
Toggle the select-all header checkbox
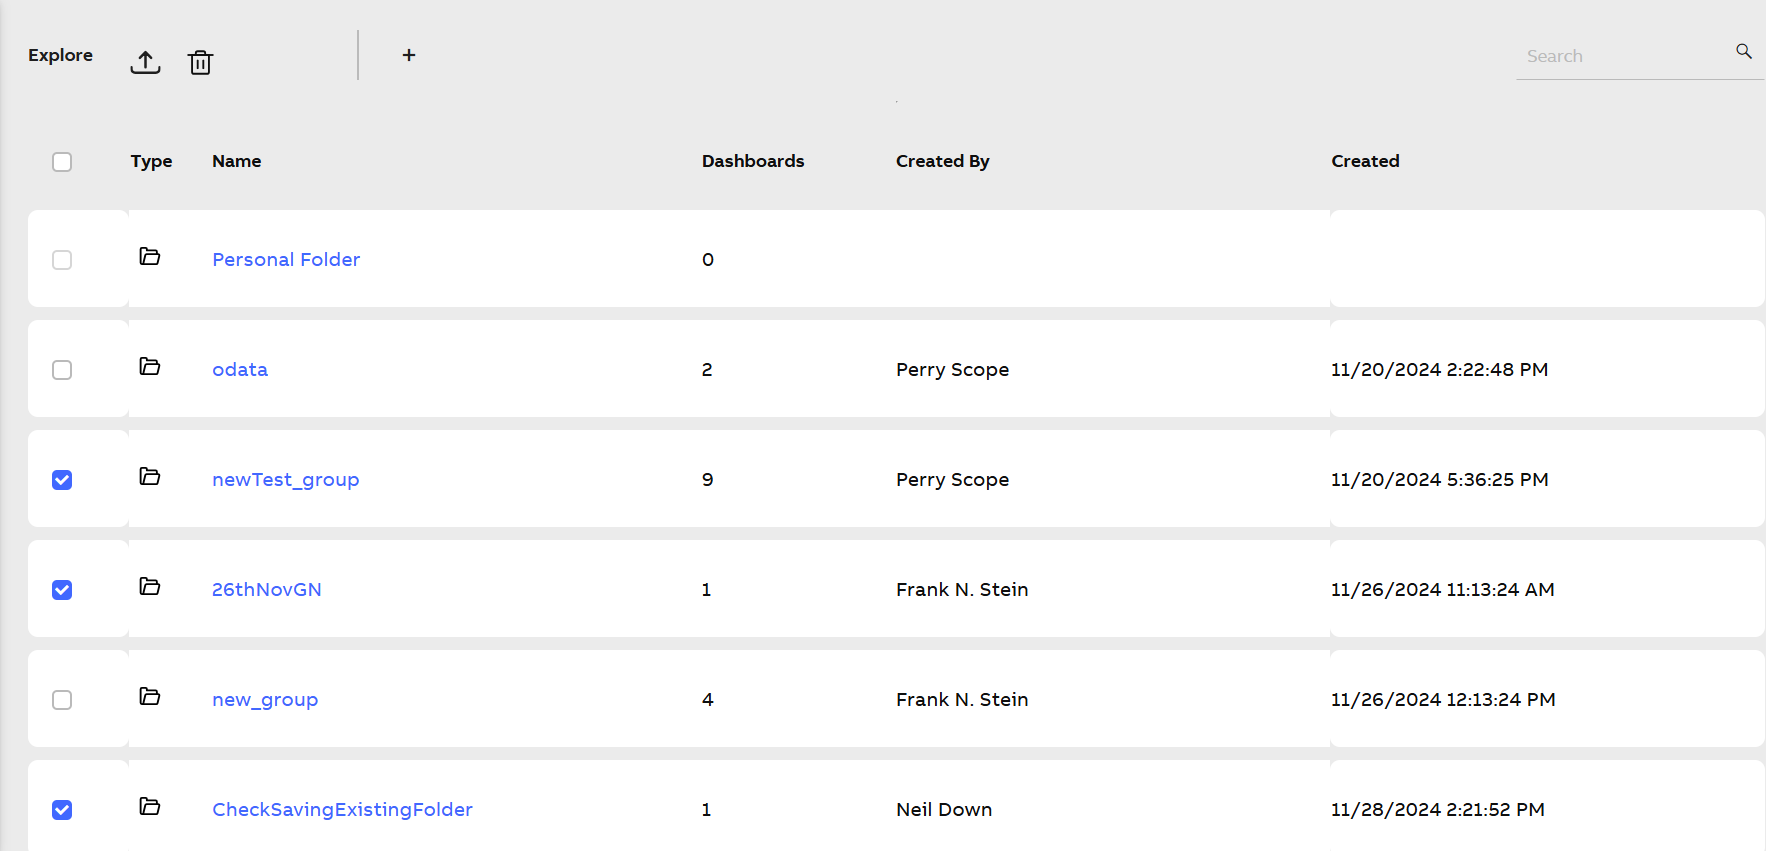click(x=62, y=162)
